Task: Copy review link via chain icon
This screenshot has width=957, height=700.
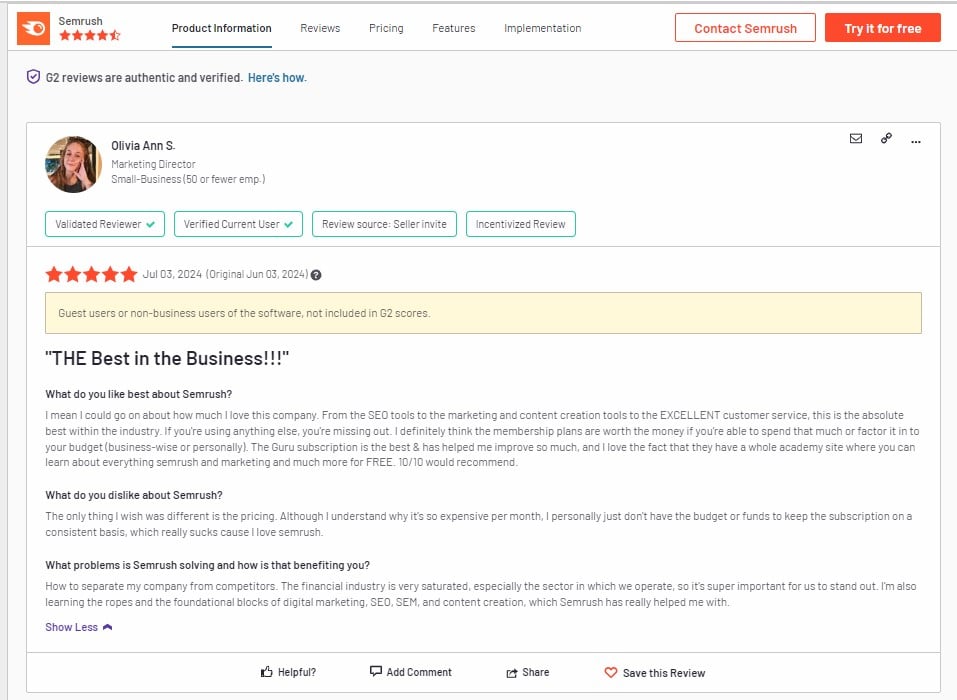Action: [x=886, y=139]
